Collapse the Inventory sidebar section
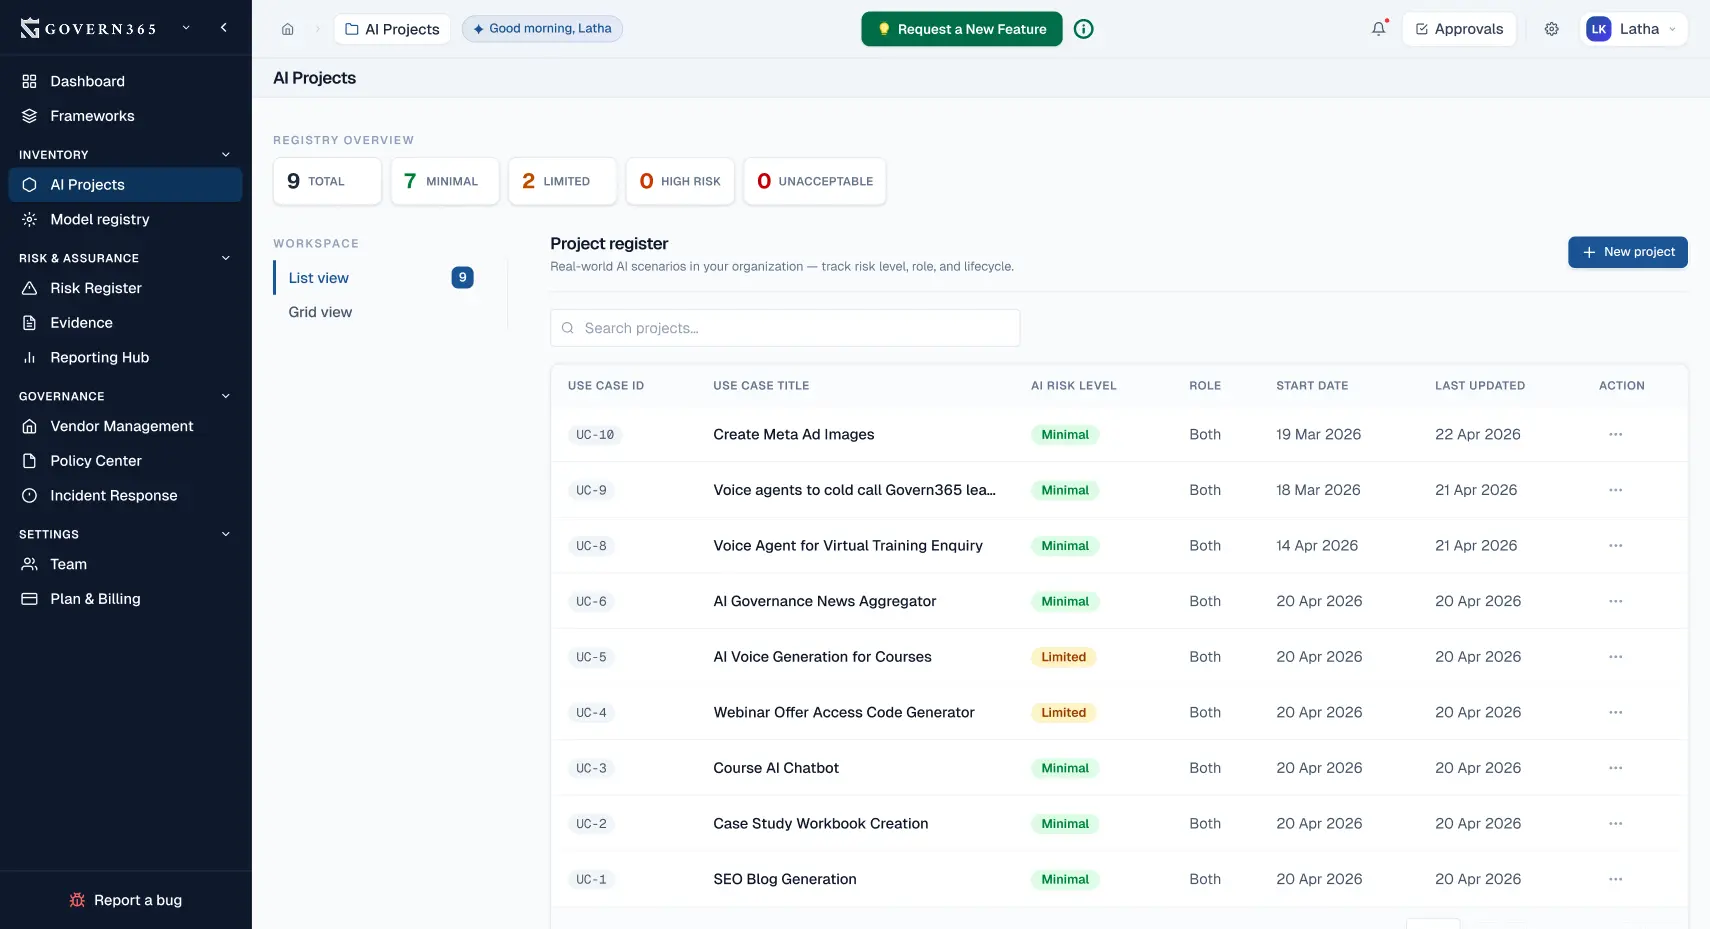This screenshot has width=1710, height=929. [x=225, y=155]
